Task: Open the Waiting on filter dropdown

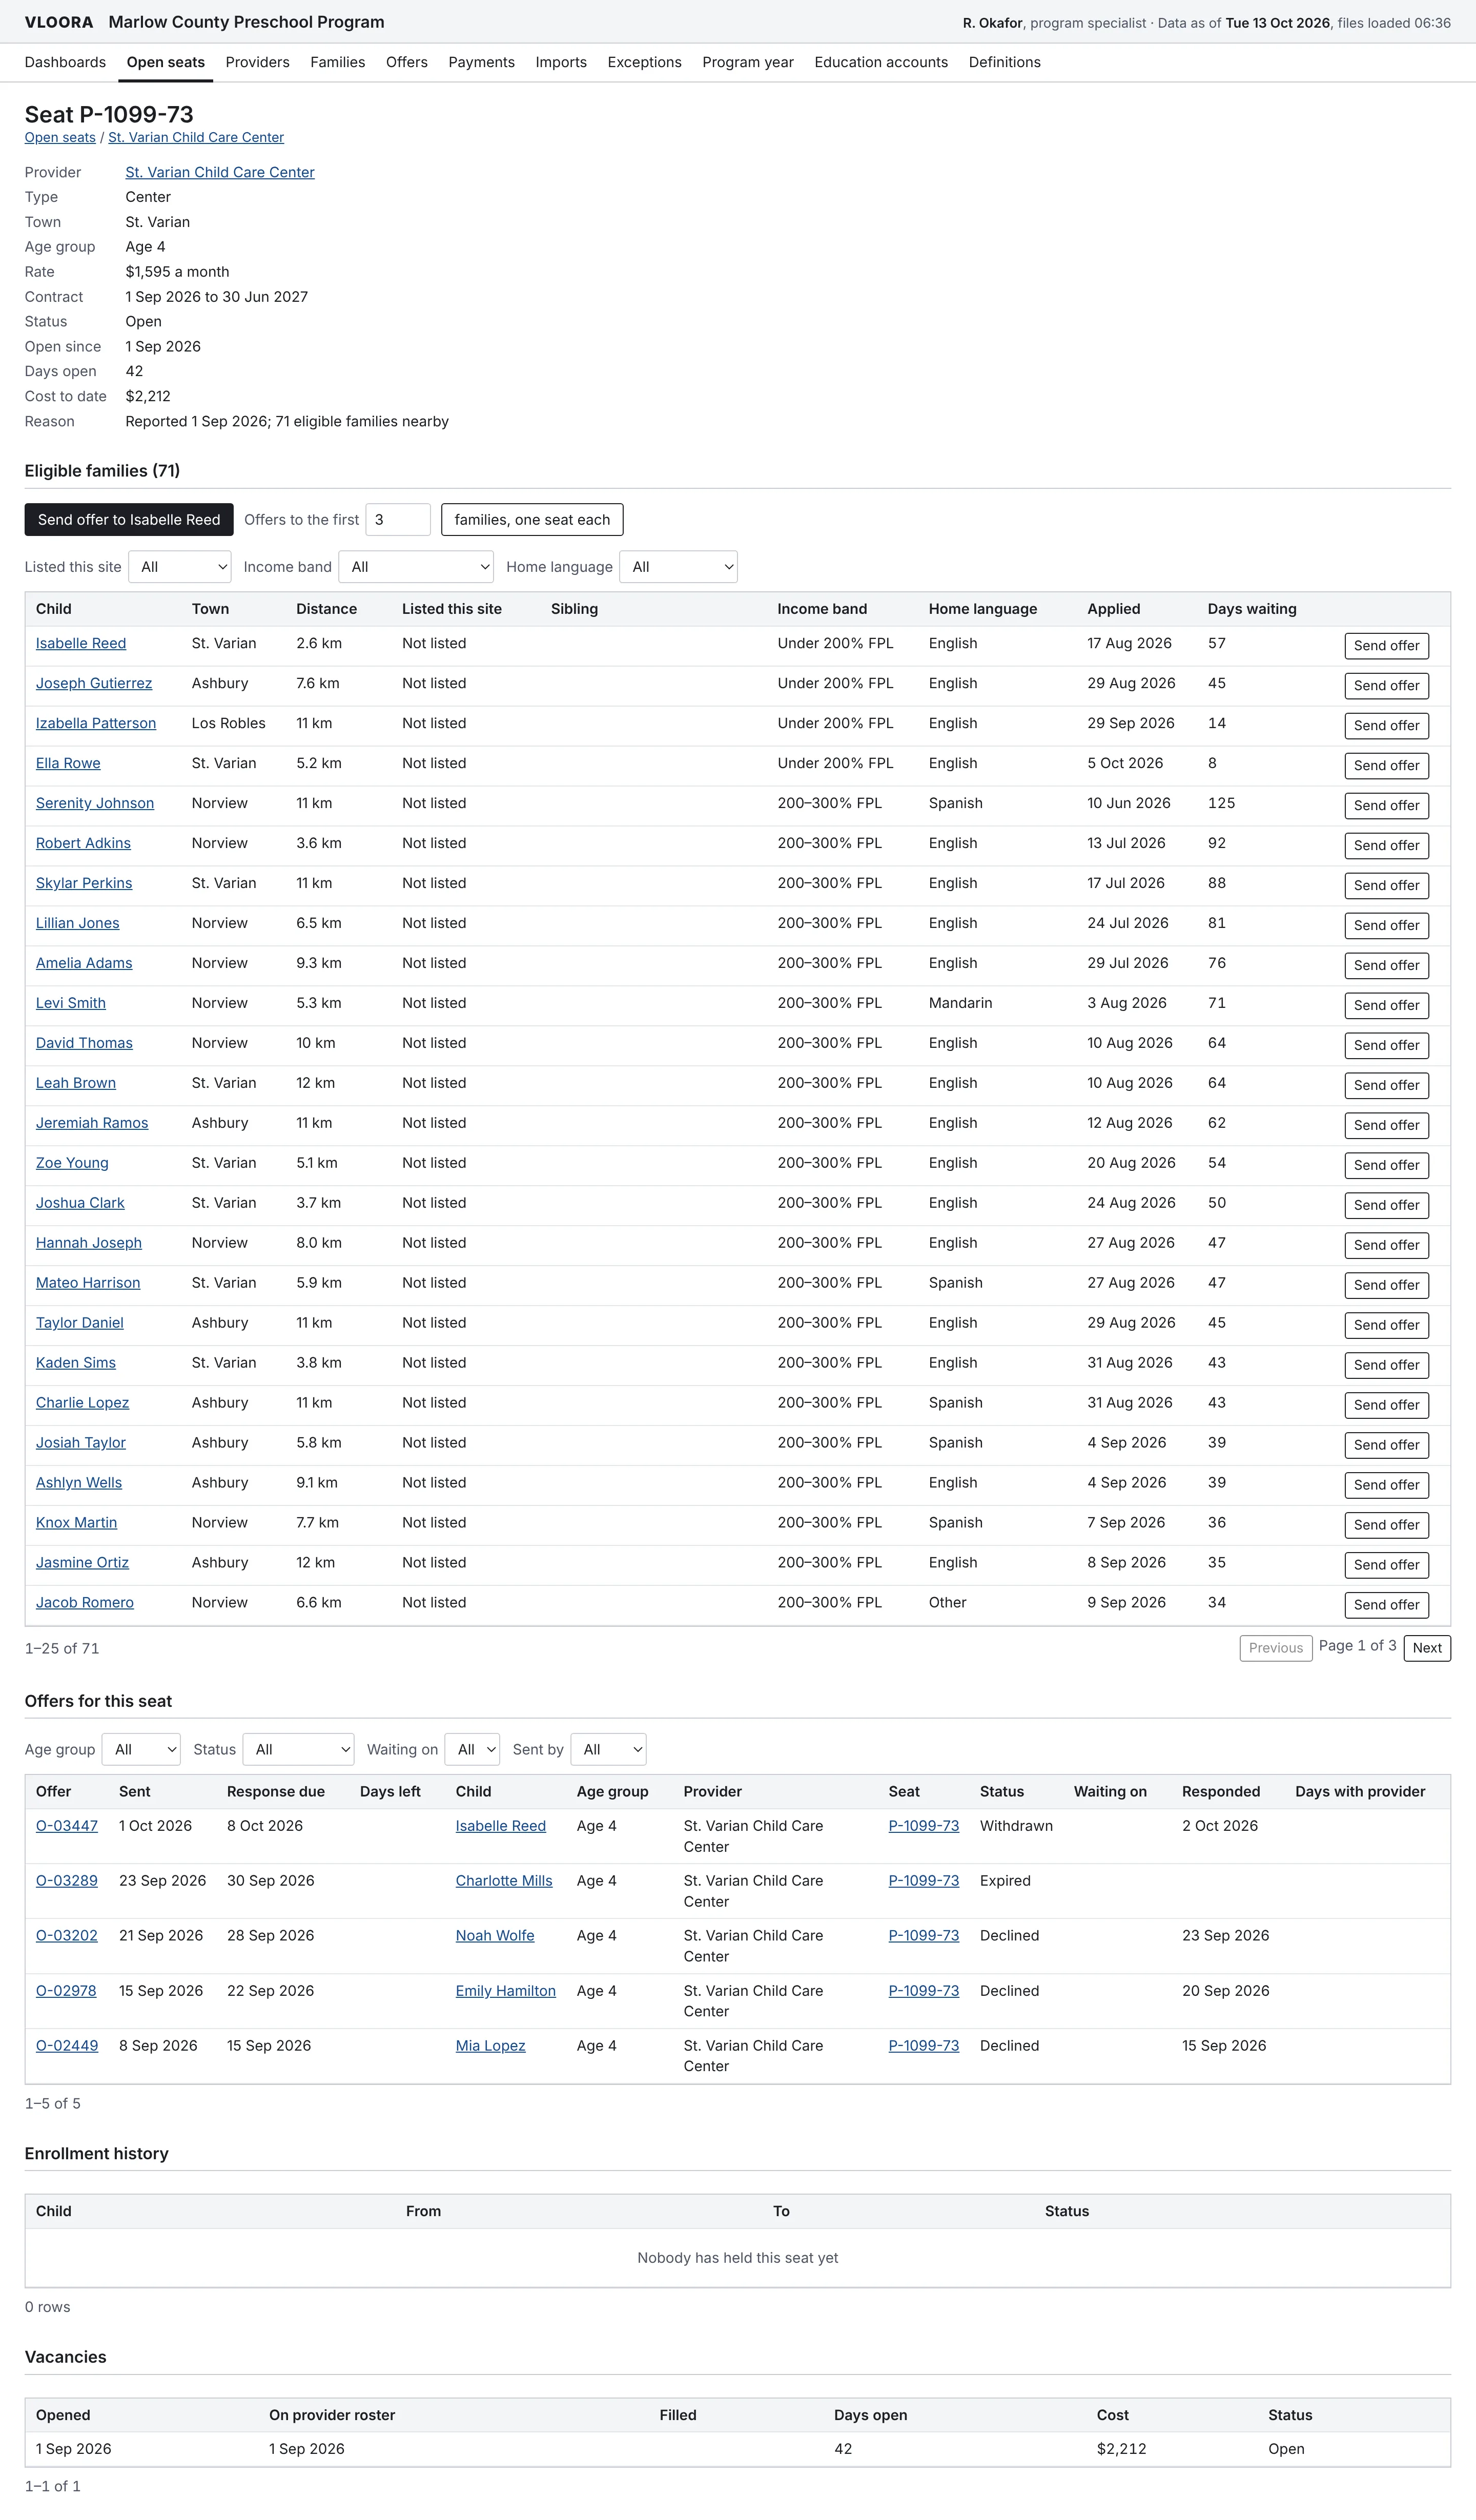Action: [x=472, y=1749]
